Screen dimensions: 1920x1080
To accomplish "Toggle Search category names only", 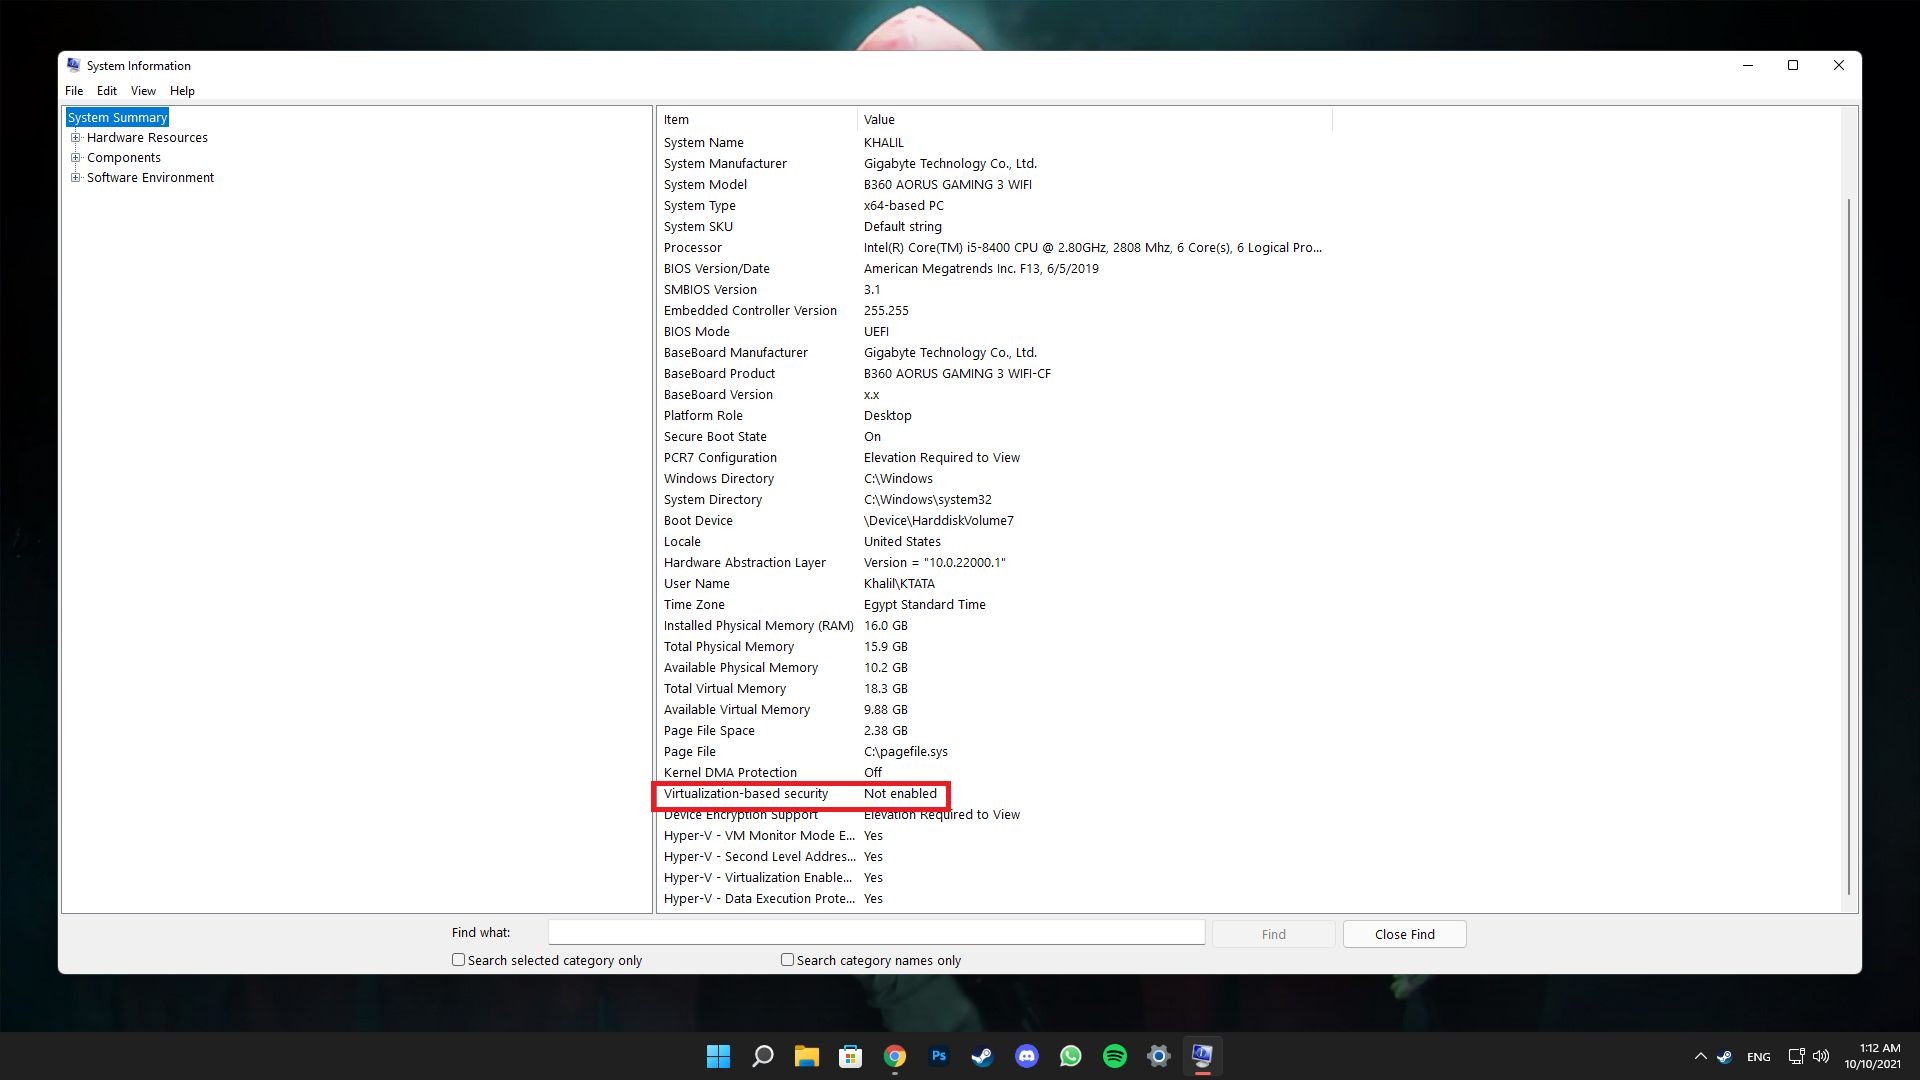I will click(787, 960).
